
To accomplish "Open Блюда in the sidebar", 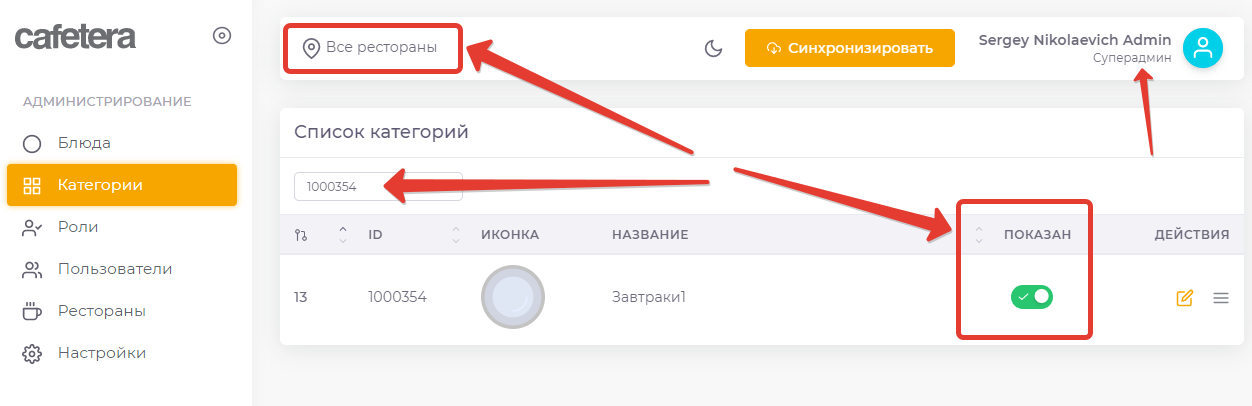I will coord(84,143).
